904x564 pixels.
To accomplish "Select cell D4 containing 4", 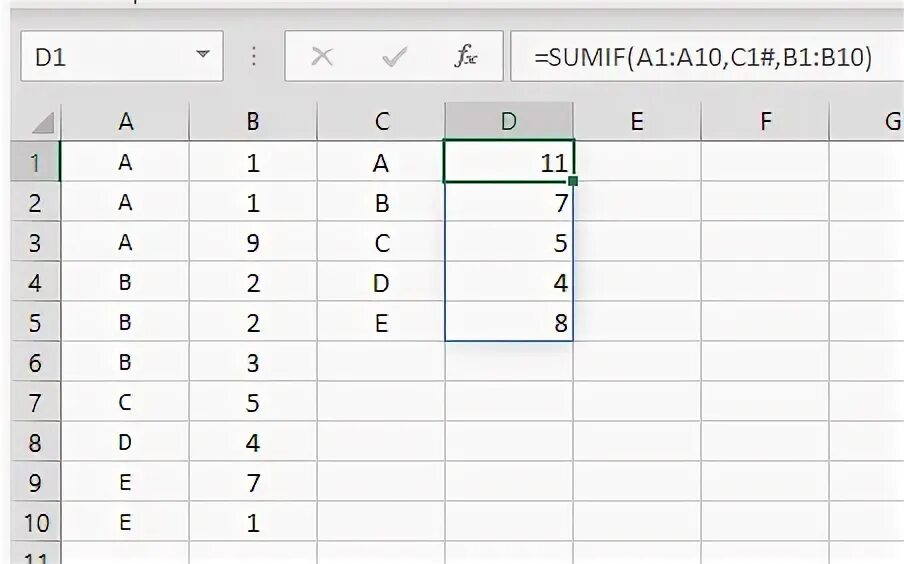I will [509, 282].
